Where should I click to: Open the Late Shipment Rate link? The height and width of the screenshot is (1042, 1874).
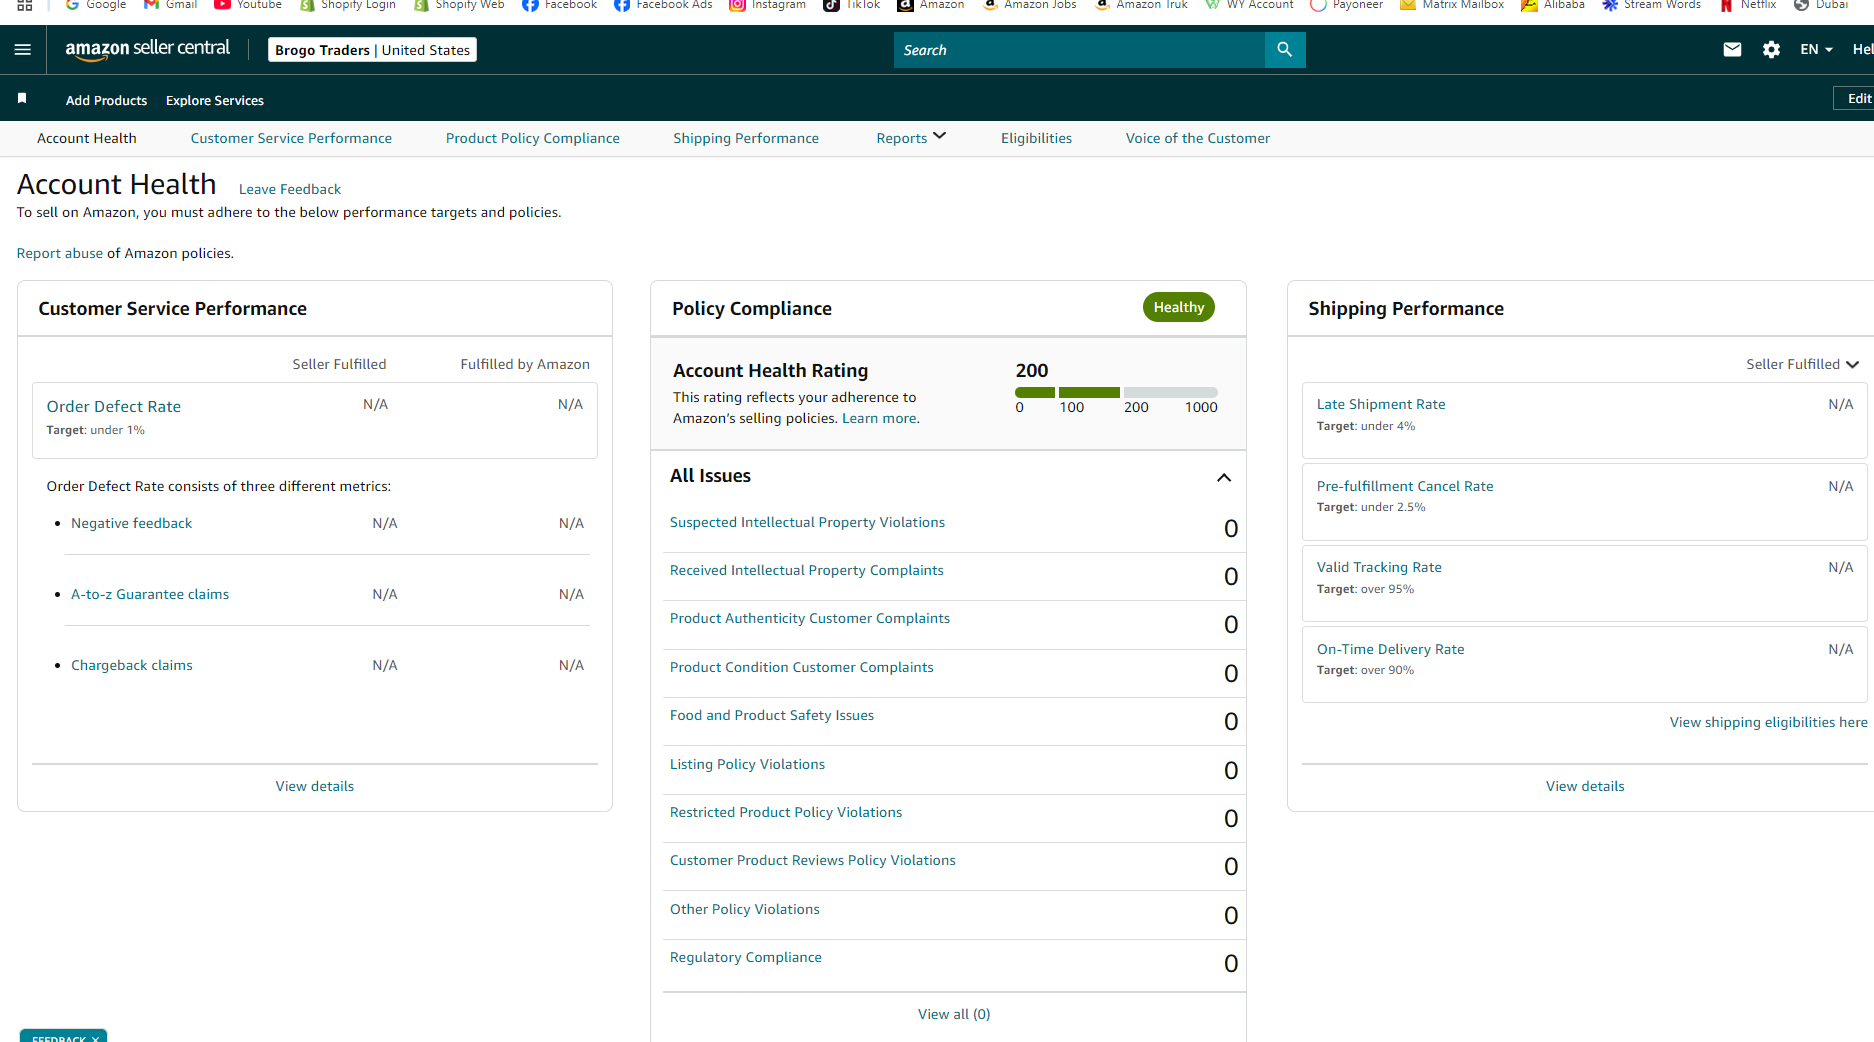[x=1381, y=404]
